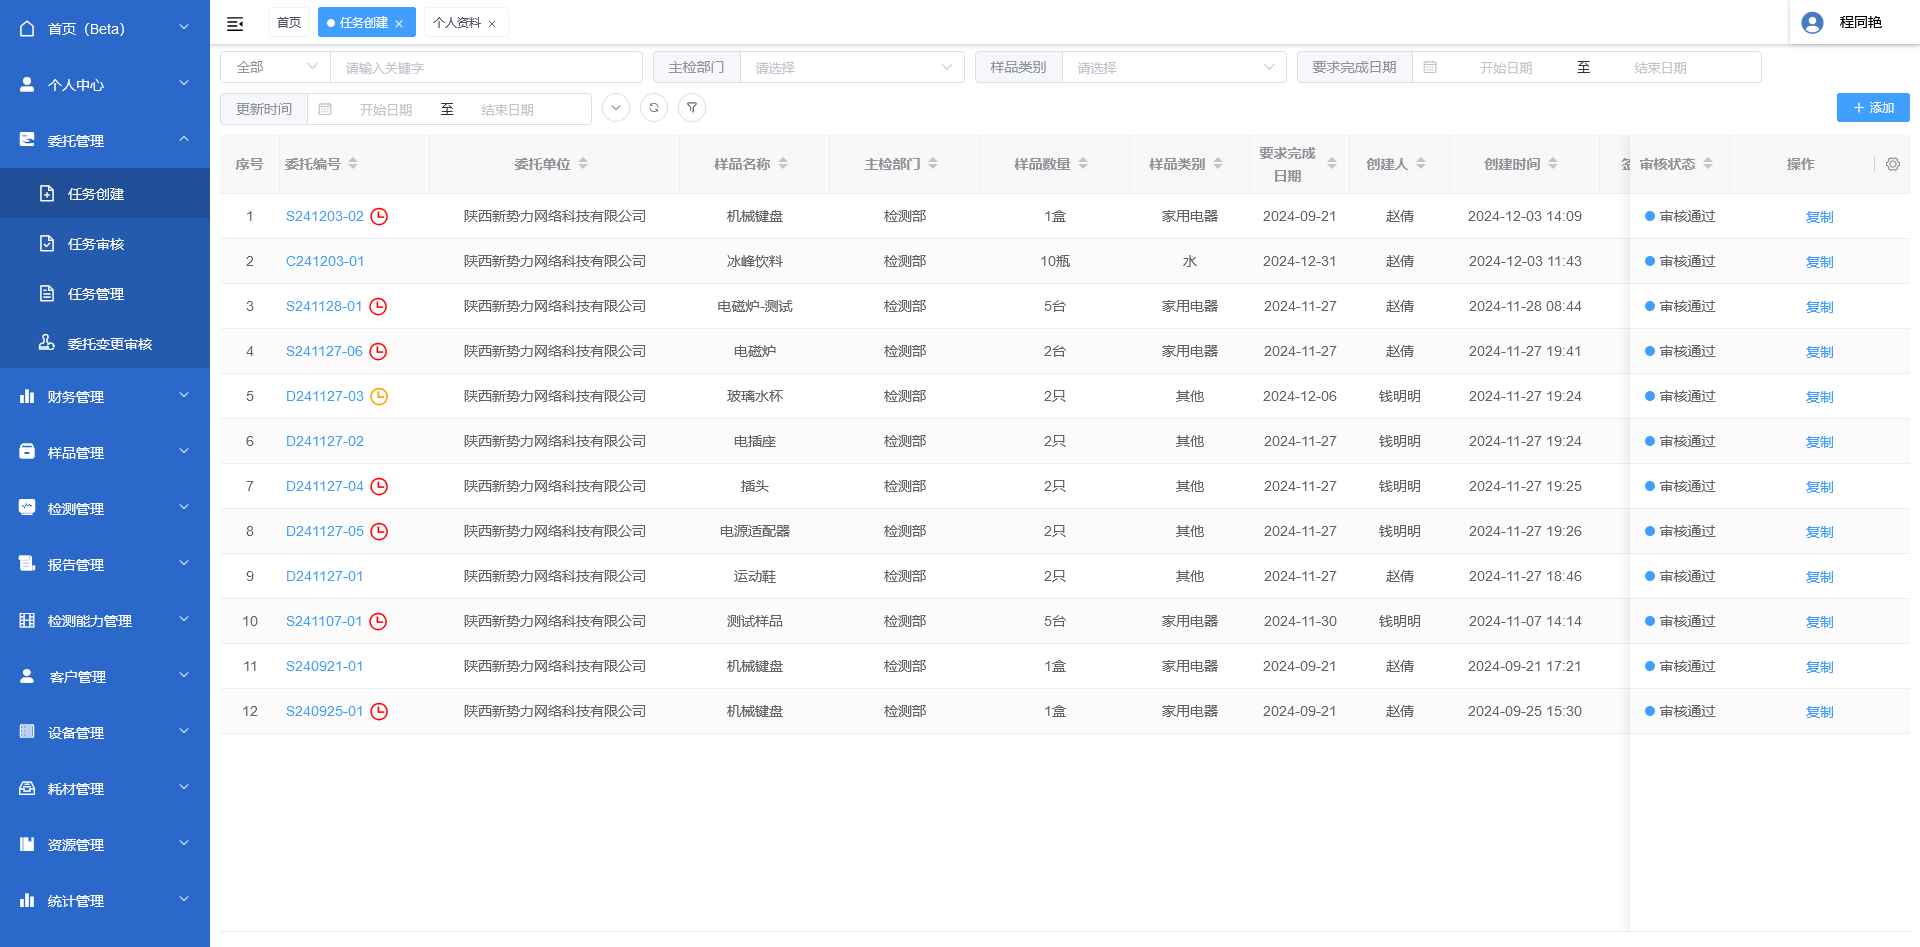Expand 个人中心 sidebar menu
The image size is (1920, 947).
click(105, 84)
